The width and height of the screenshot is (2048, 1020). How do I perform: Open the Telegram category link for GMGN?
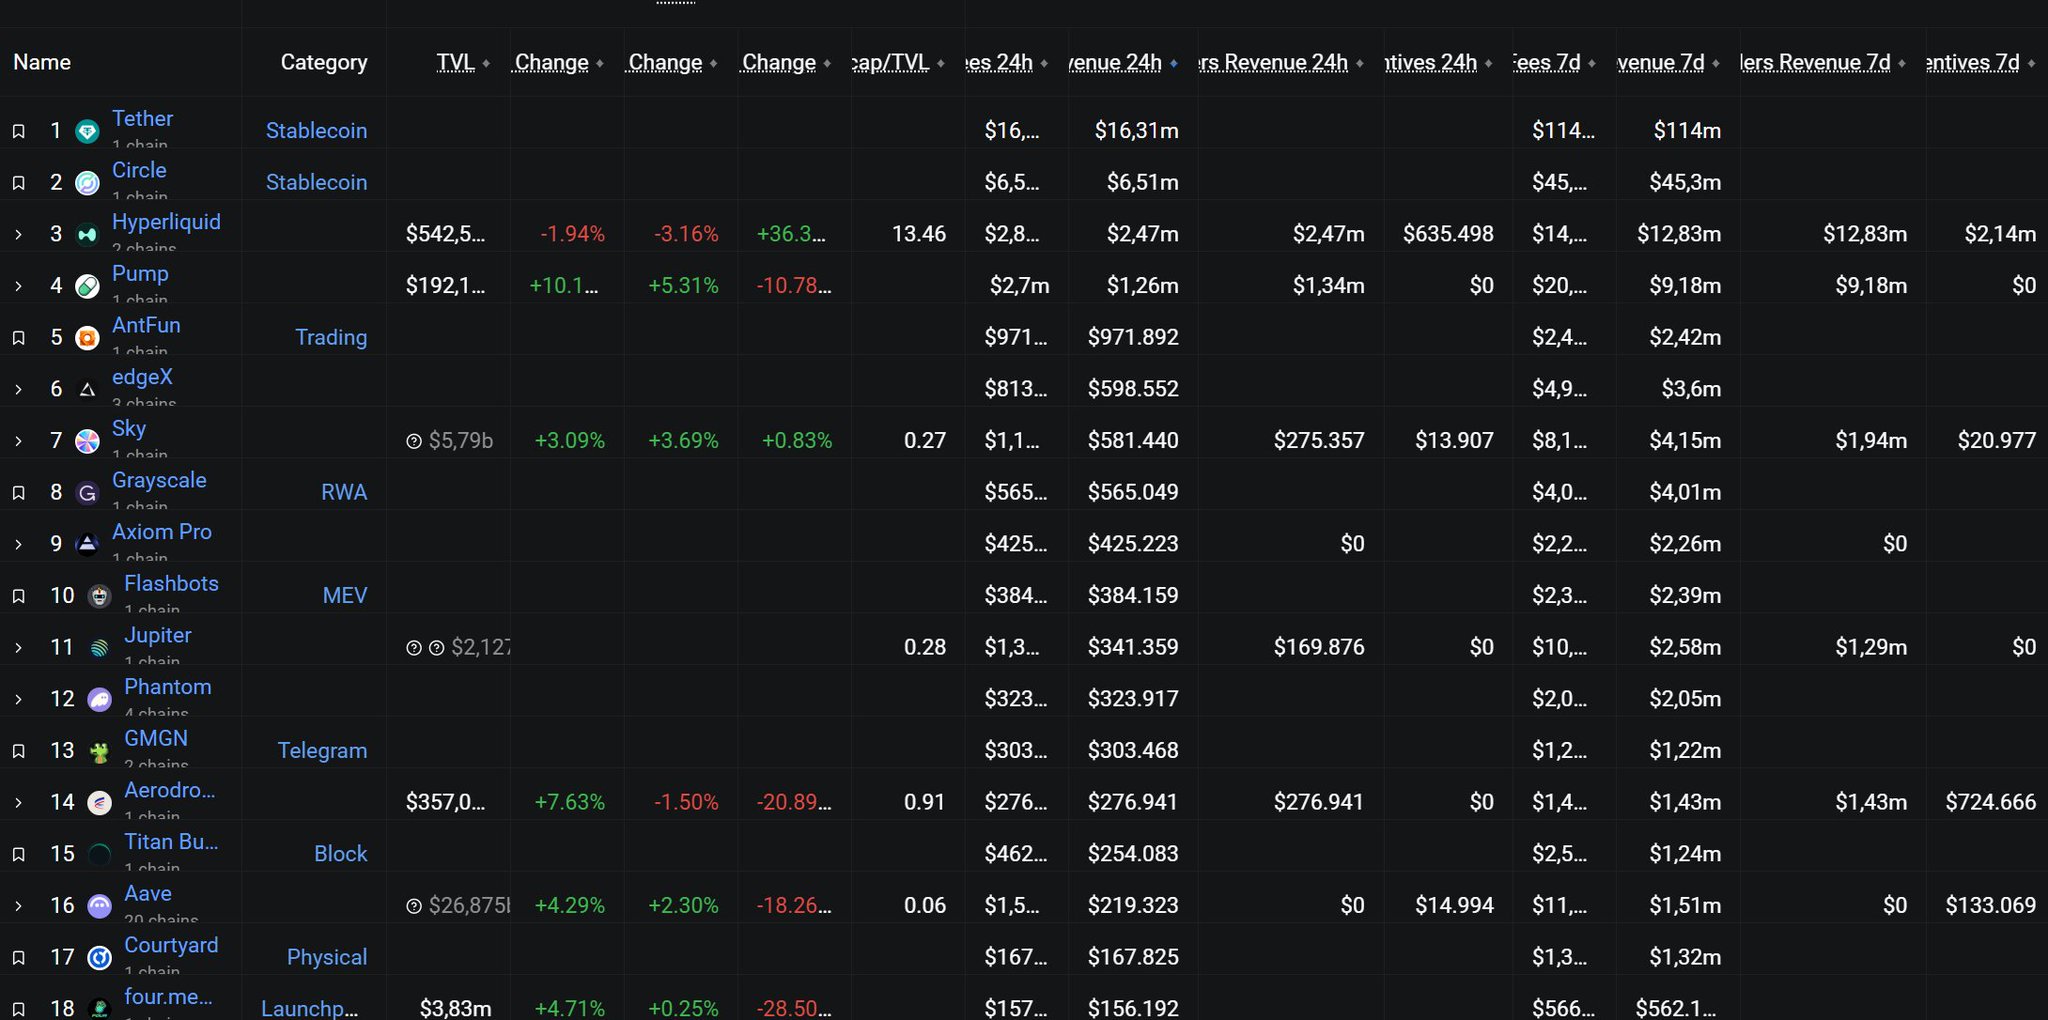click(322, 751)
